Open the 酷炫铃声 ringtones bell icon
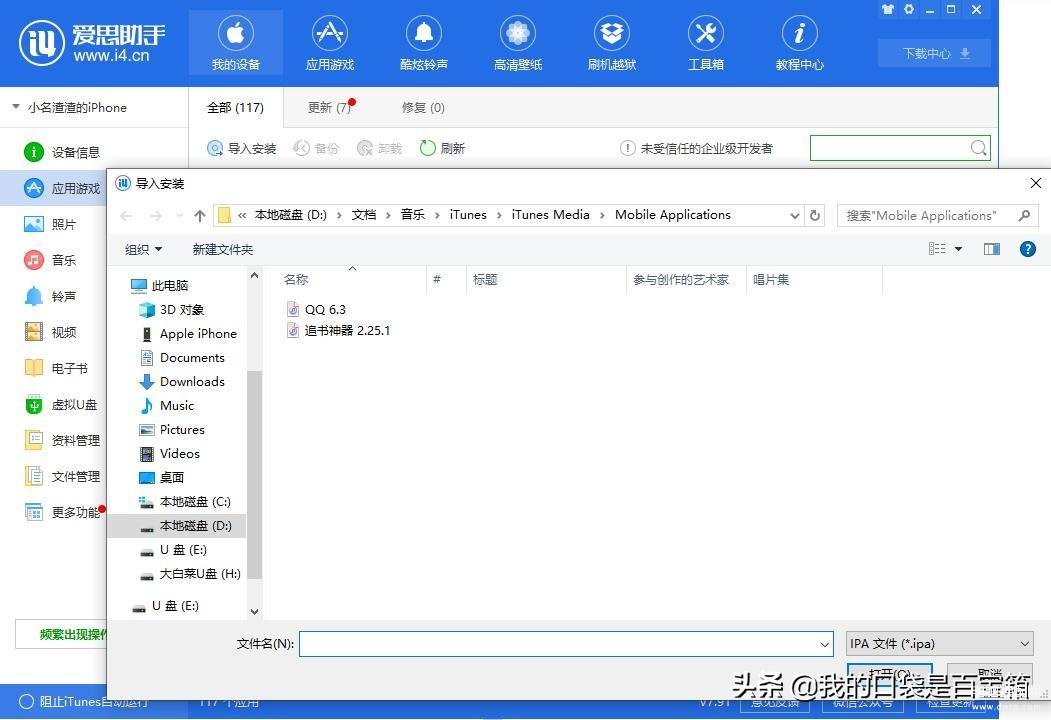 (x=424, y=43)
